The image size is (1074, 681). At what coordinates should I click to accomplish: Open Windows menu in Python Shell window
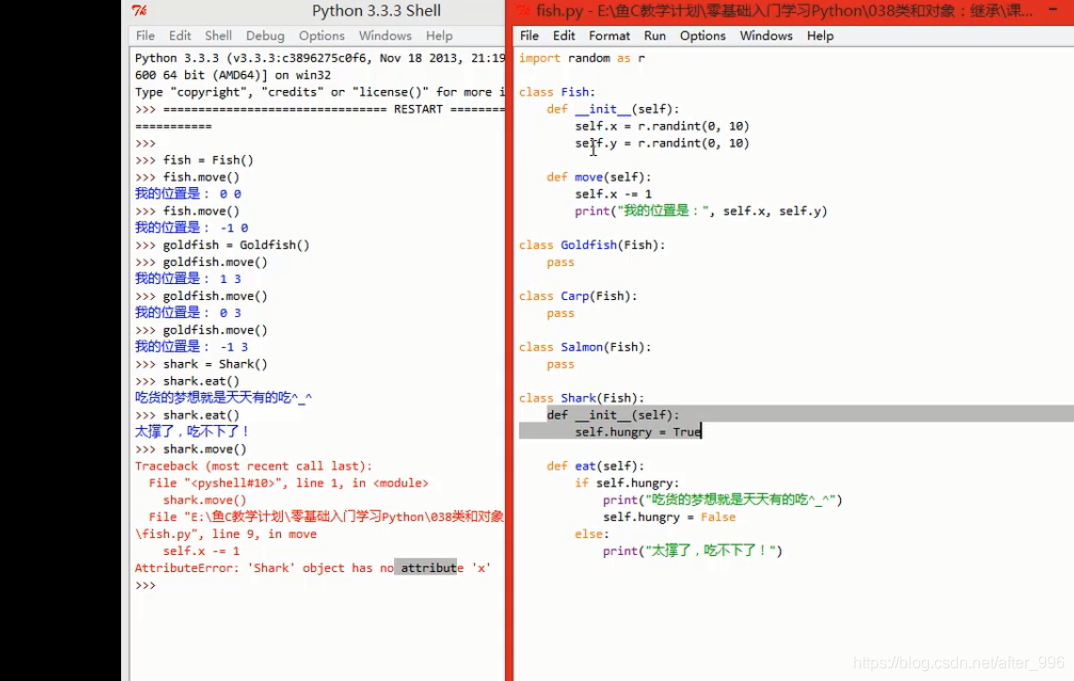[385, 36]
